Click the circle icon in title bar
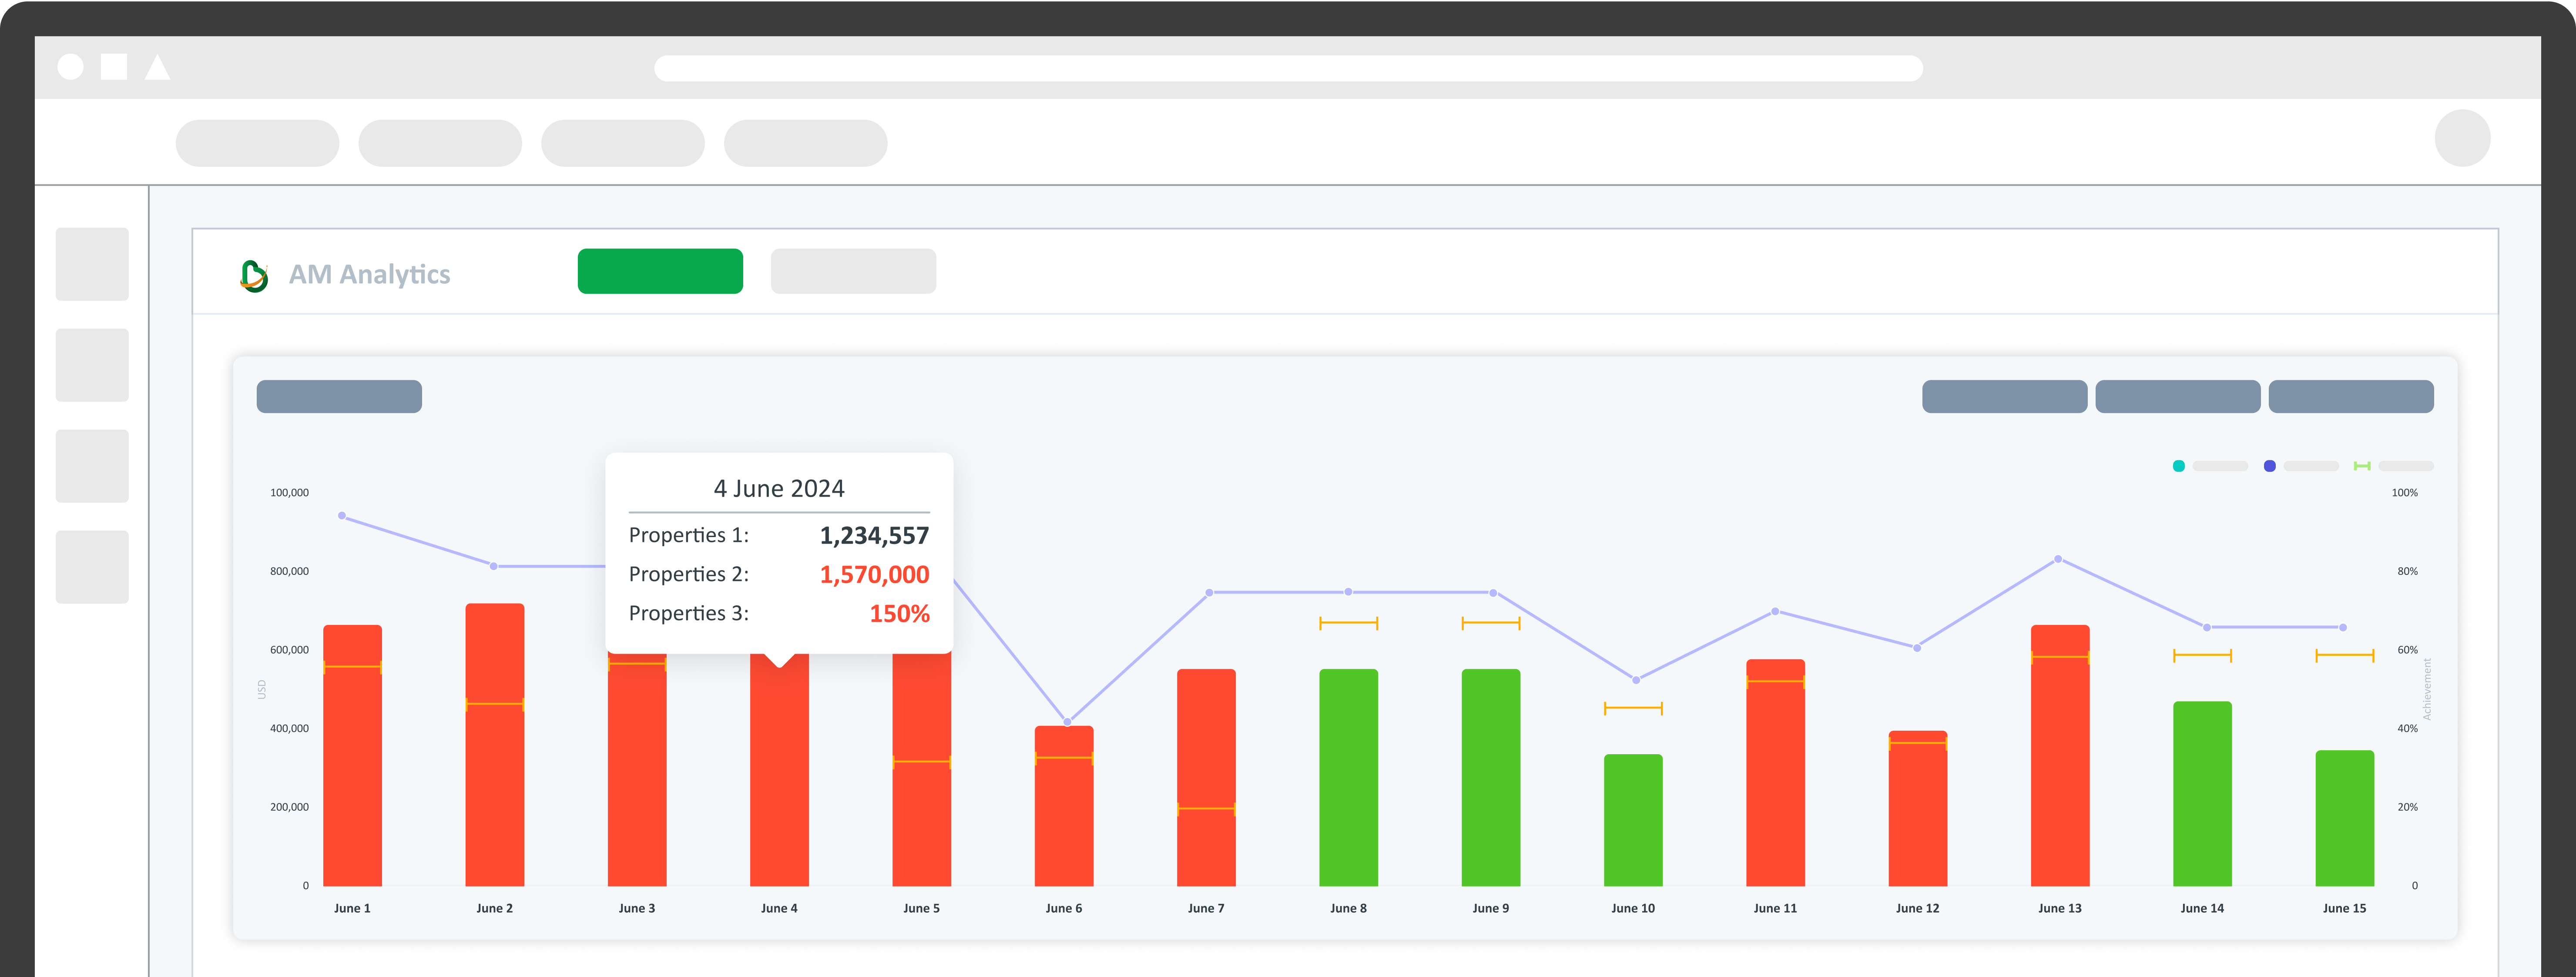 pos(71,67)
